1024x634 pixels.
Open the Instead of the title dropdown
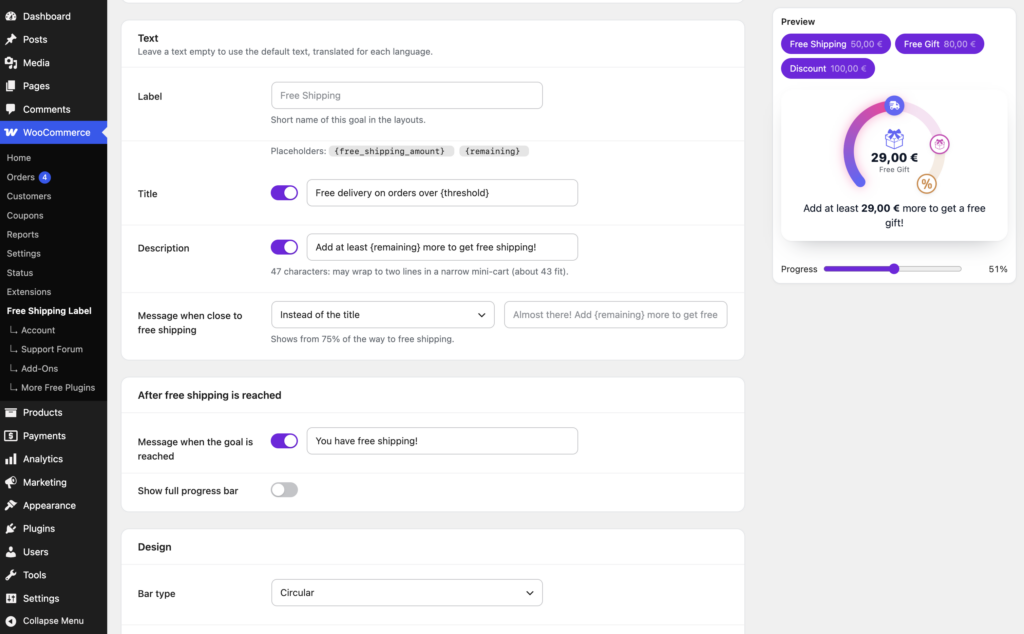383,315
